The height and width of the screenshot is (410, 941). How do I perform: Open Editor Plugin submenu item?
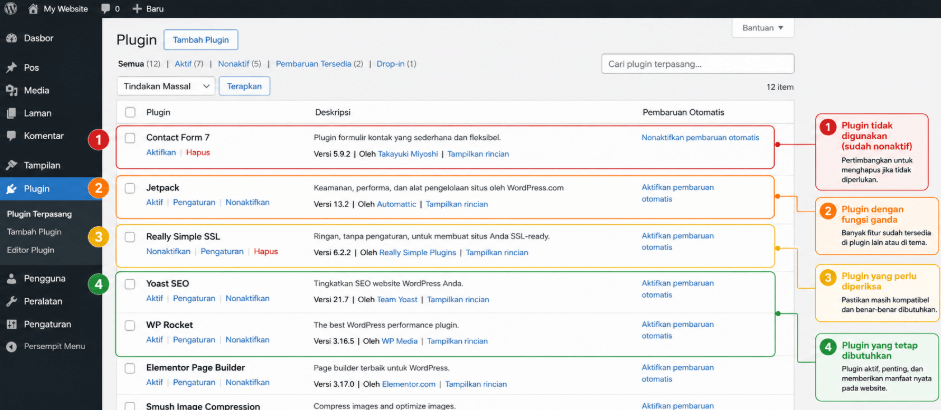click(31, 250)
